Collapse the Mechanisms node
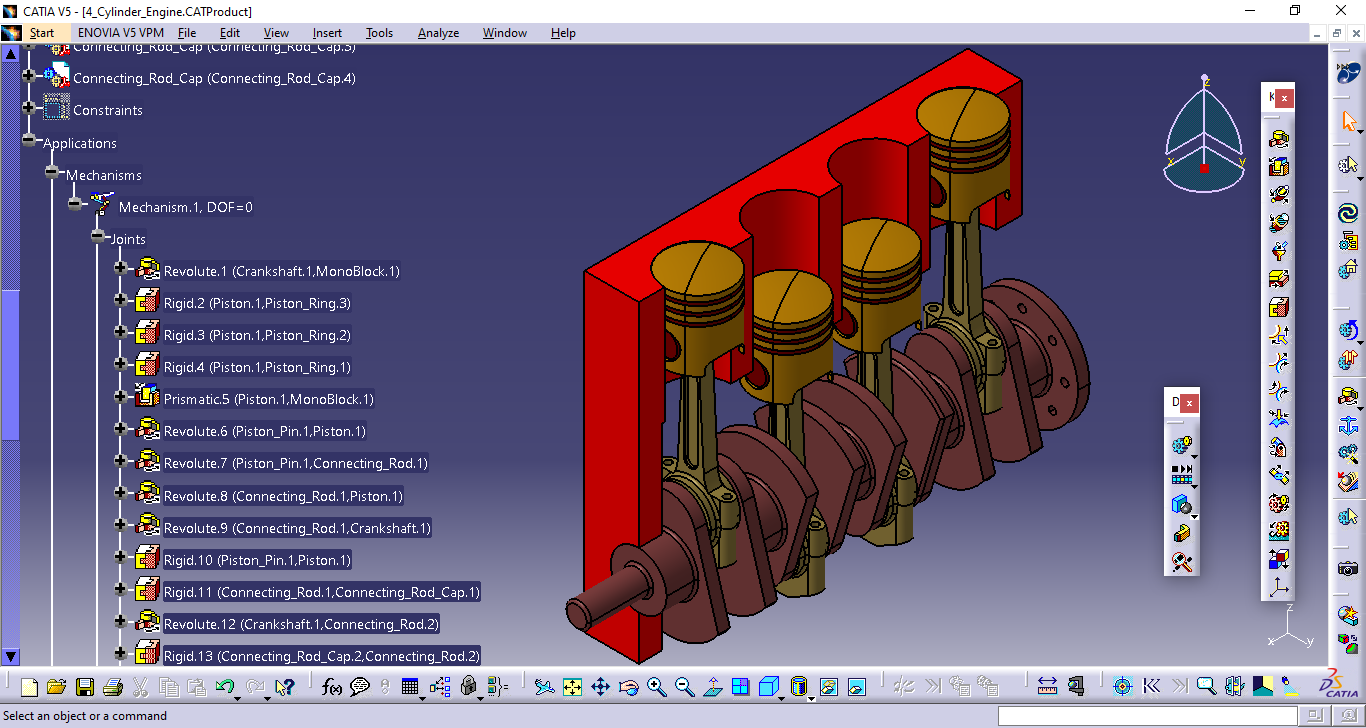 coord(52,173)
